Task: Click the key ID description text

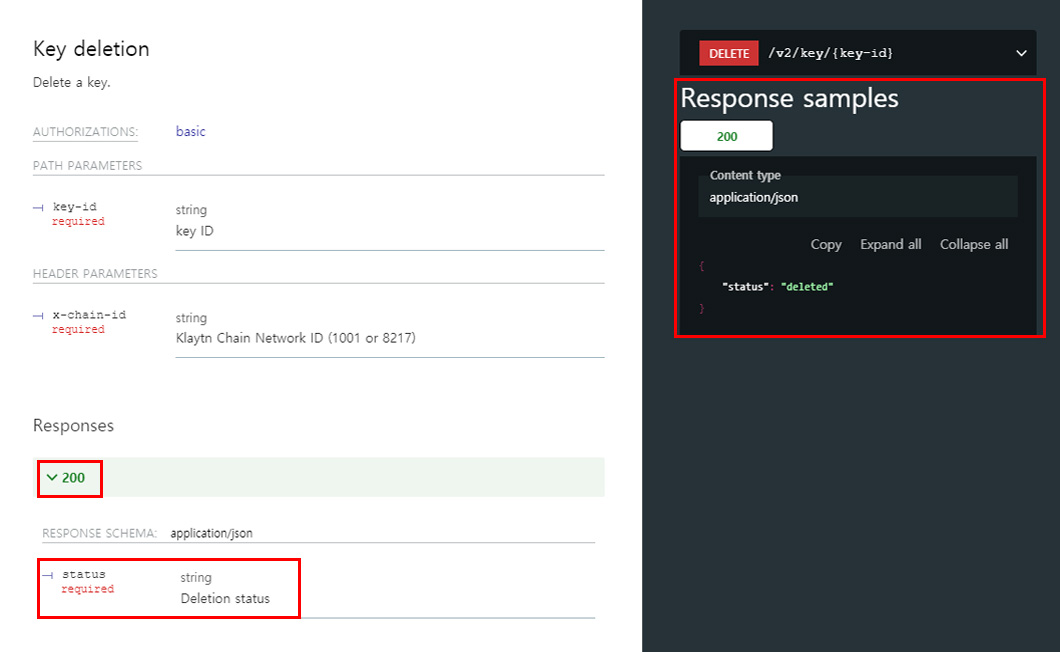Action: (195, 231)
